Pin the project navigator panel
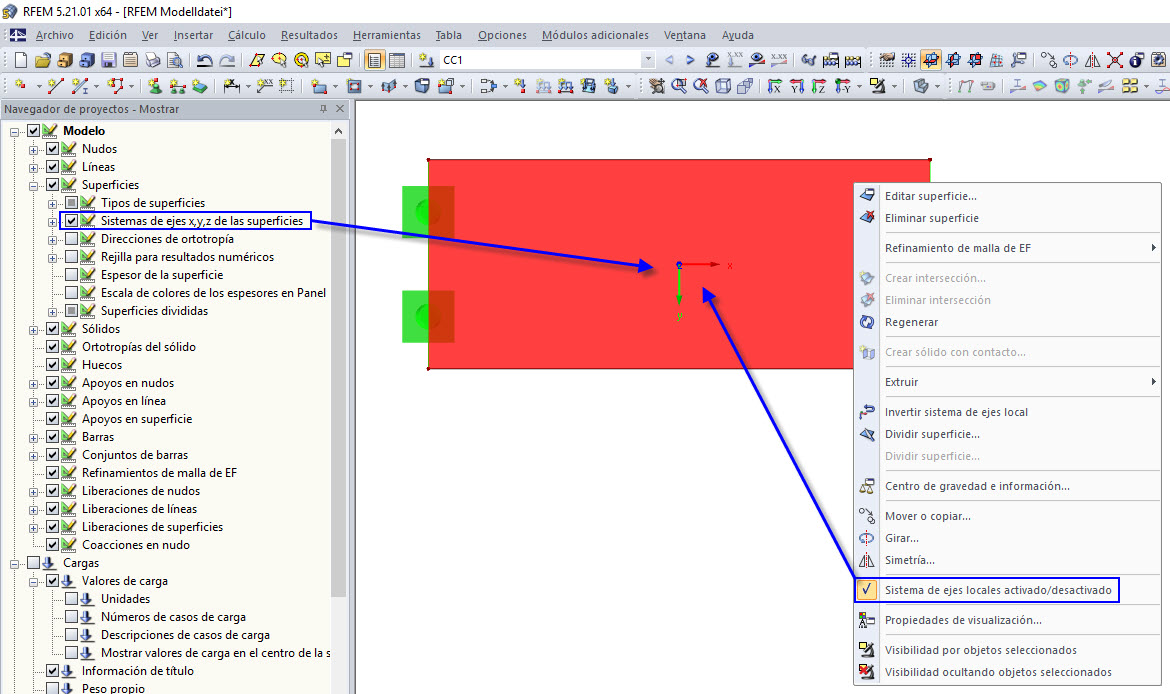 pyautogui.click(x=323, y=109)
